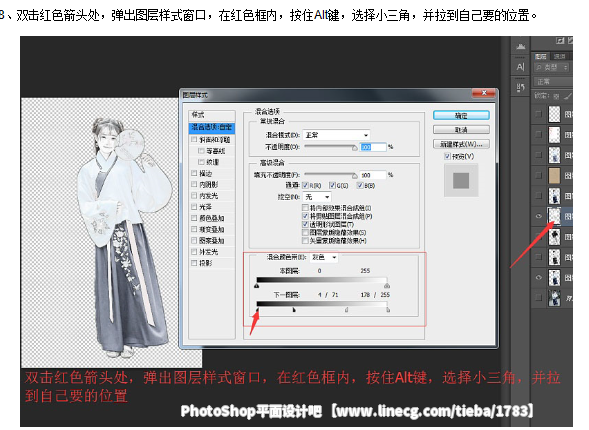
Task: Open the Layers panel blend mode 正常 dropdown
Action: pyautogui.click(x=553, y=81)
